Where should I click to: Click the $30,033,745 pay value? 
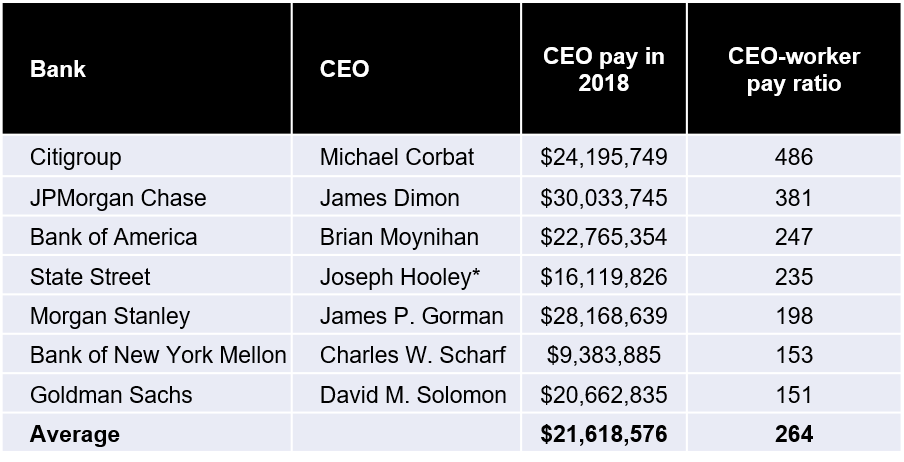tap(603, 198)
